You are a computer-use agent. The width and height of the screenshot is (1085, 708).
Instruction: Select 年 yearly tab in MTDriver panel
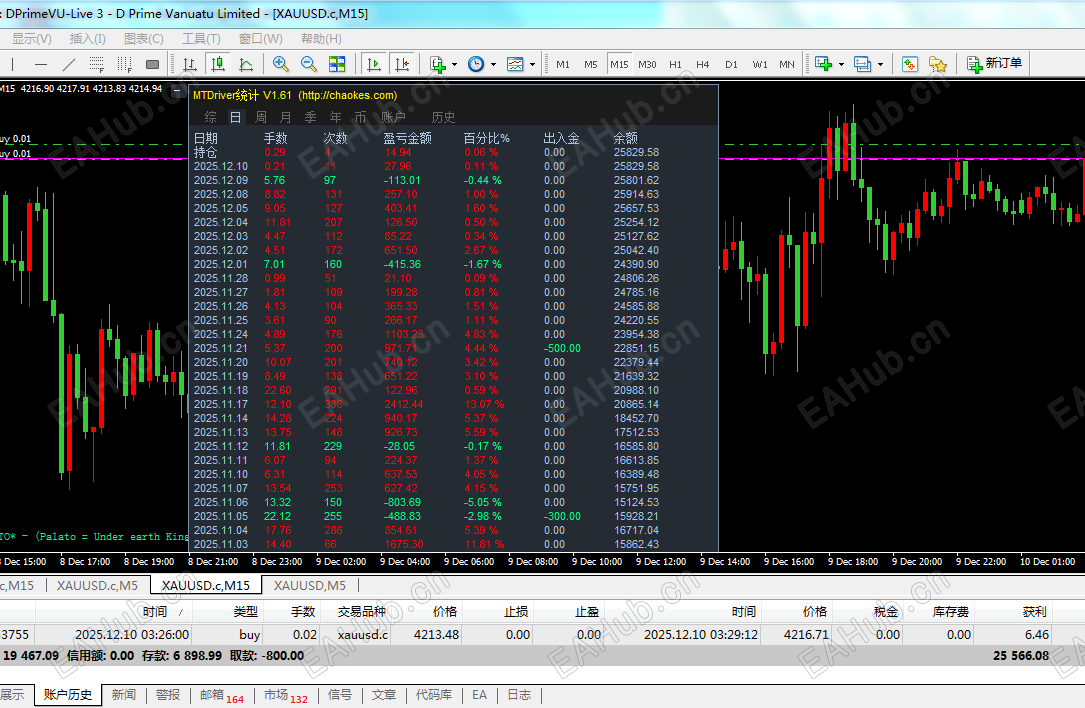click(x=336, y=117)
